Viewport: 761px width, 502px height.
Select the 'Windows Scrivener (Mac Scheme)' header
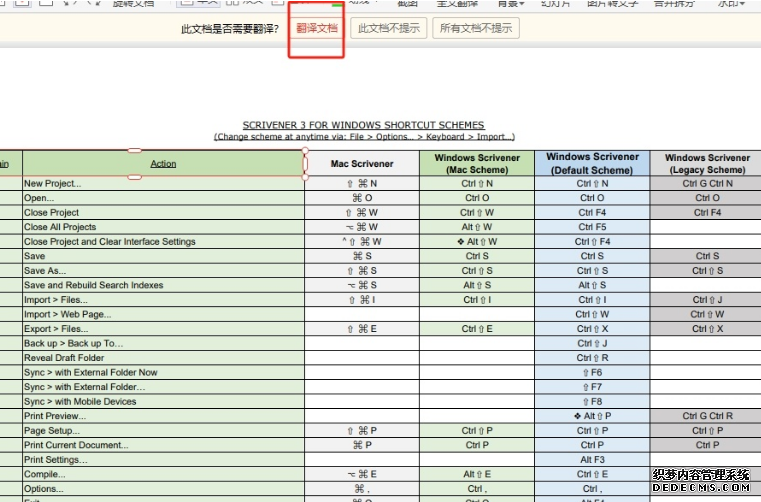[x=477, y=164]
